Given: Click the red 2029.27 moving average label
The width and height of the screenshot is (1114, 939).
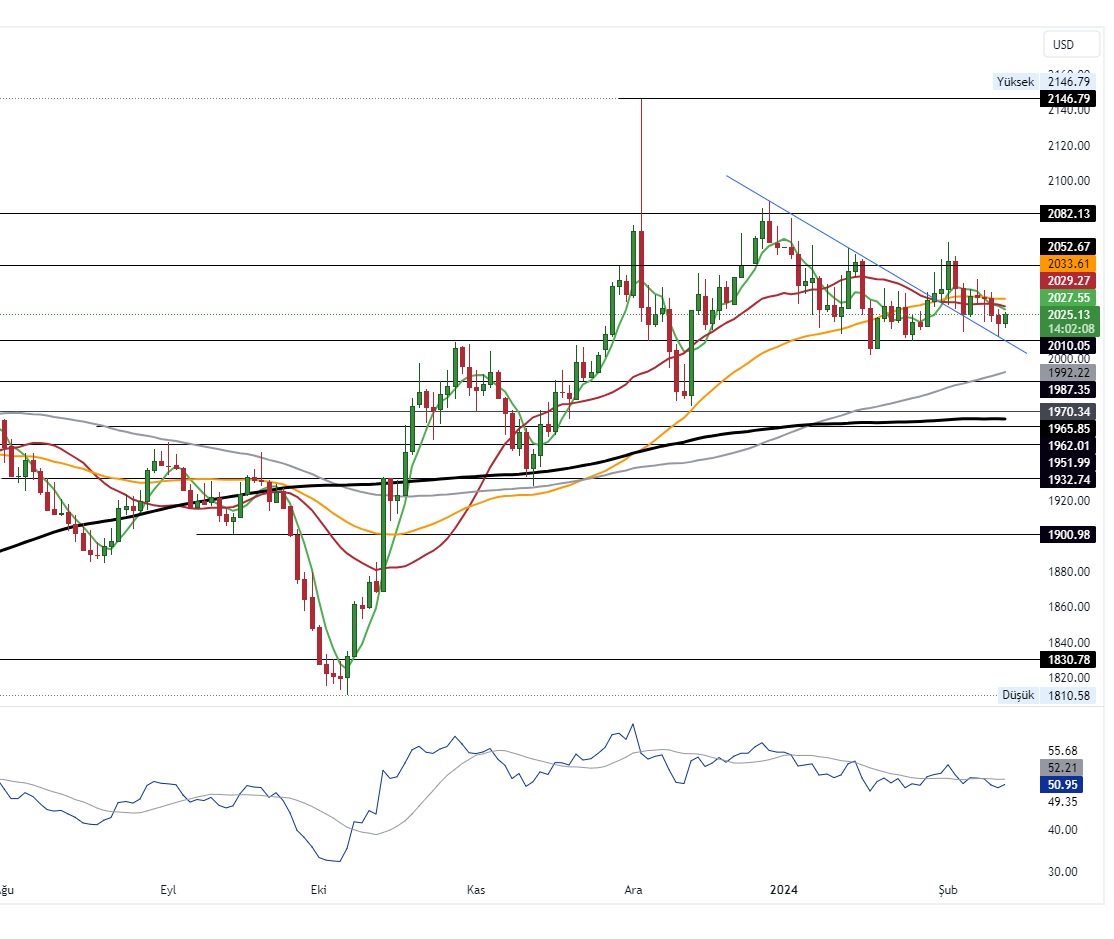Looking at the screenshot, I should pos(1069,281).
